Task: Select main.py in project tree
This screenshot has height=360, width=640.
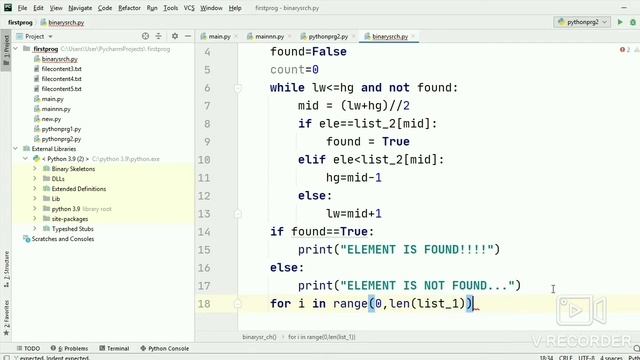Action: pos(52,99)
